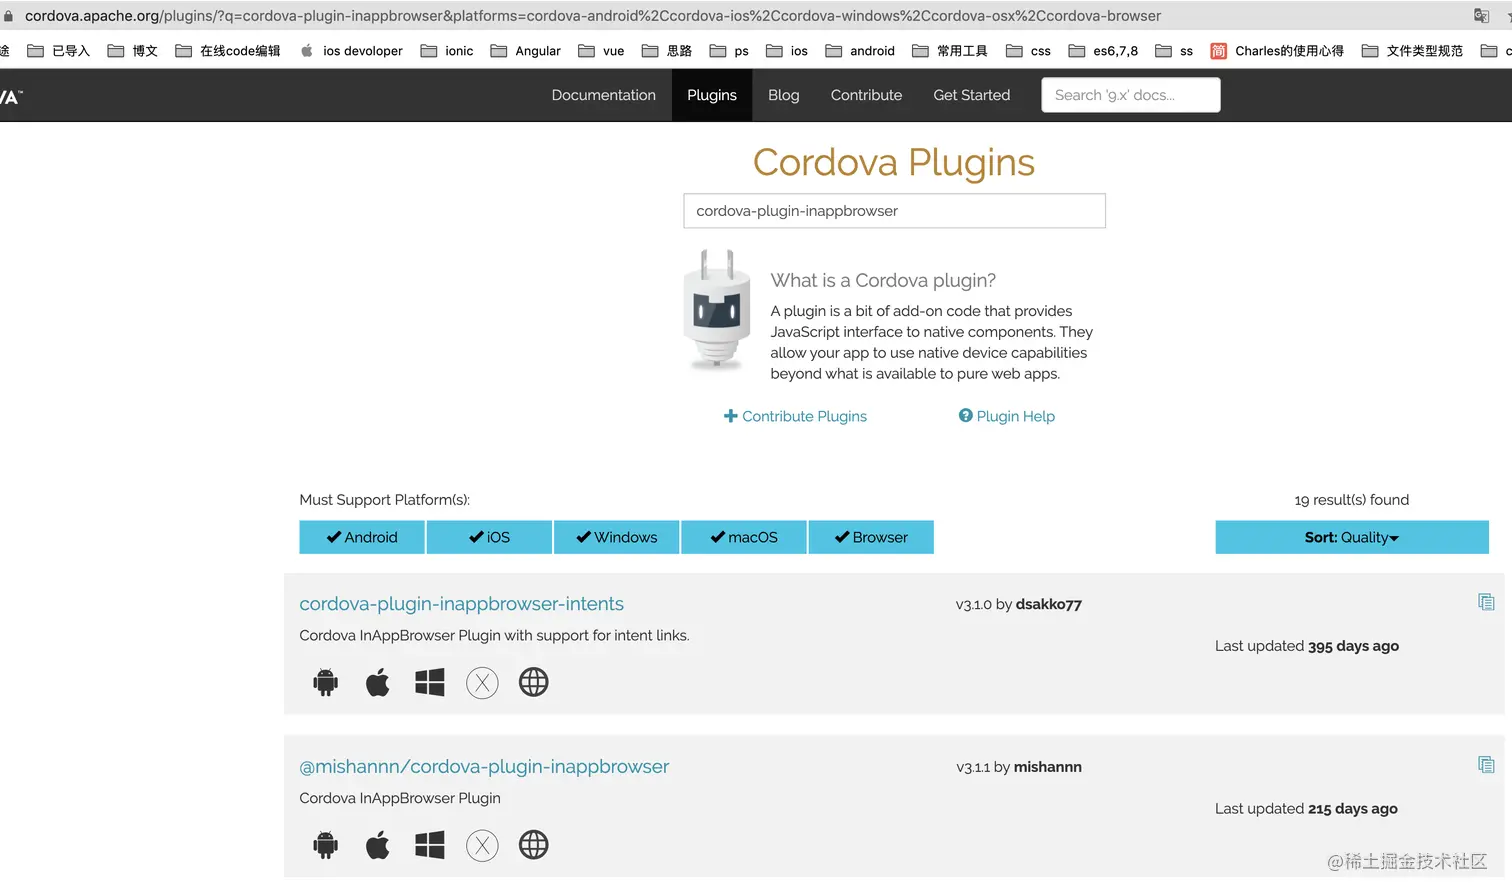Open the 文件类型规范 bookmarks folder
This screenshot has width=1512, height=896.
pyautogui.click(x=1412, y=51)
